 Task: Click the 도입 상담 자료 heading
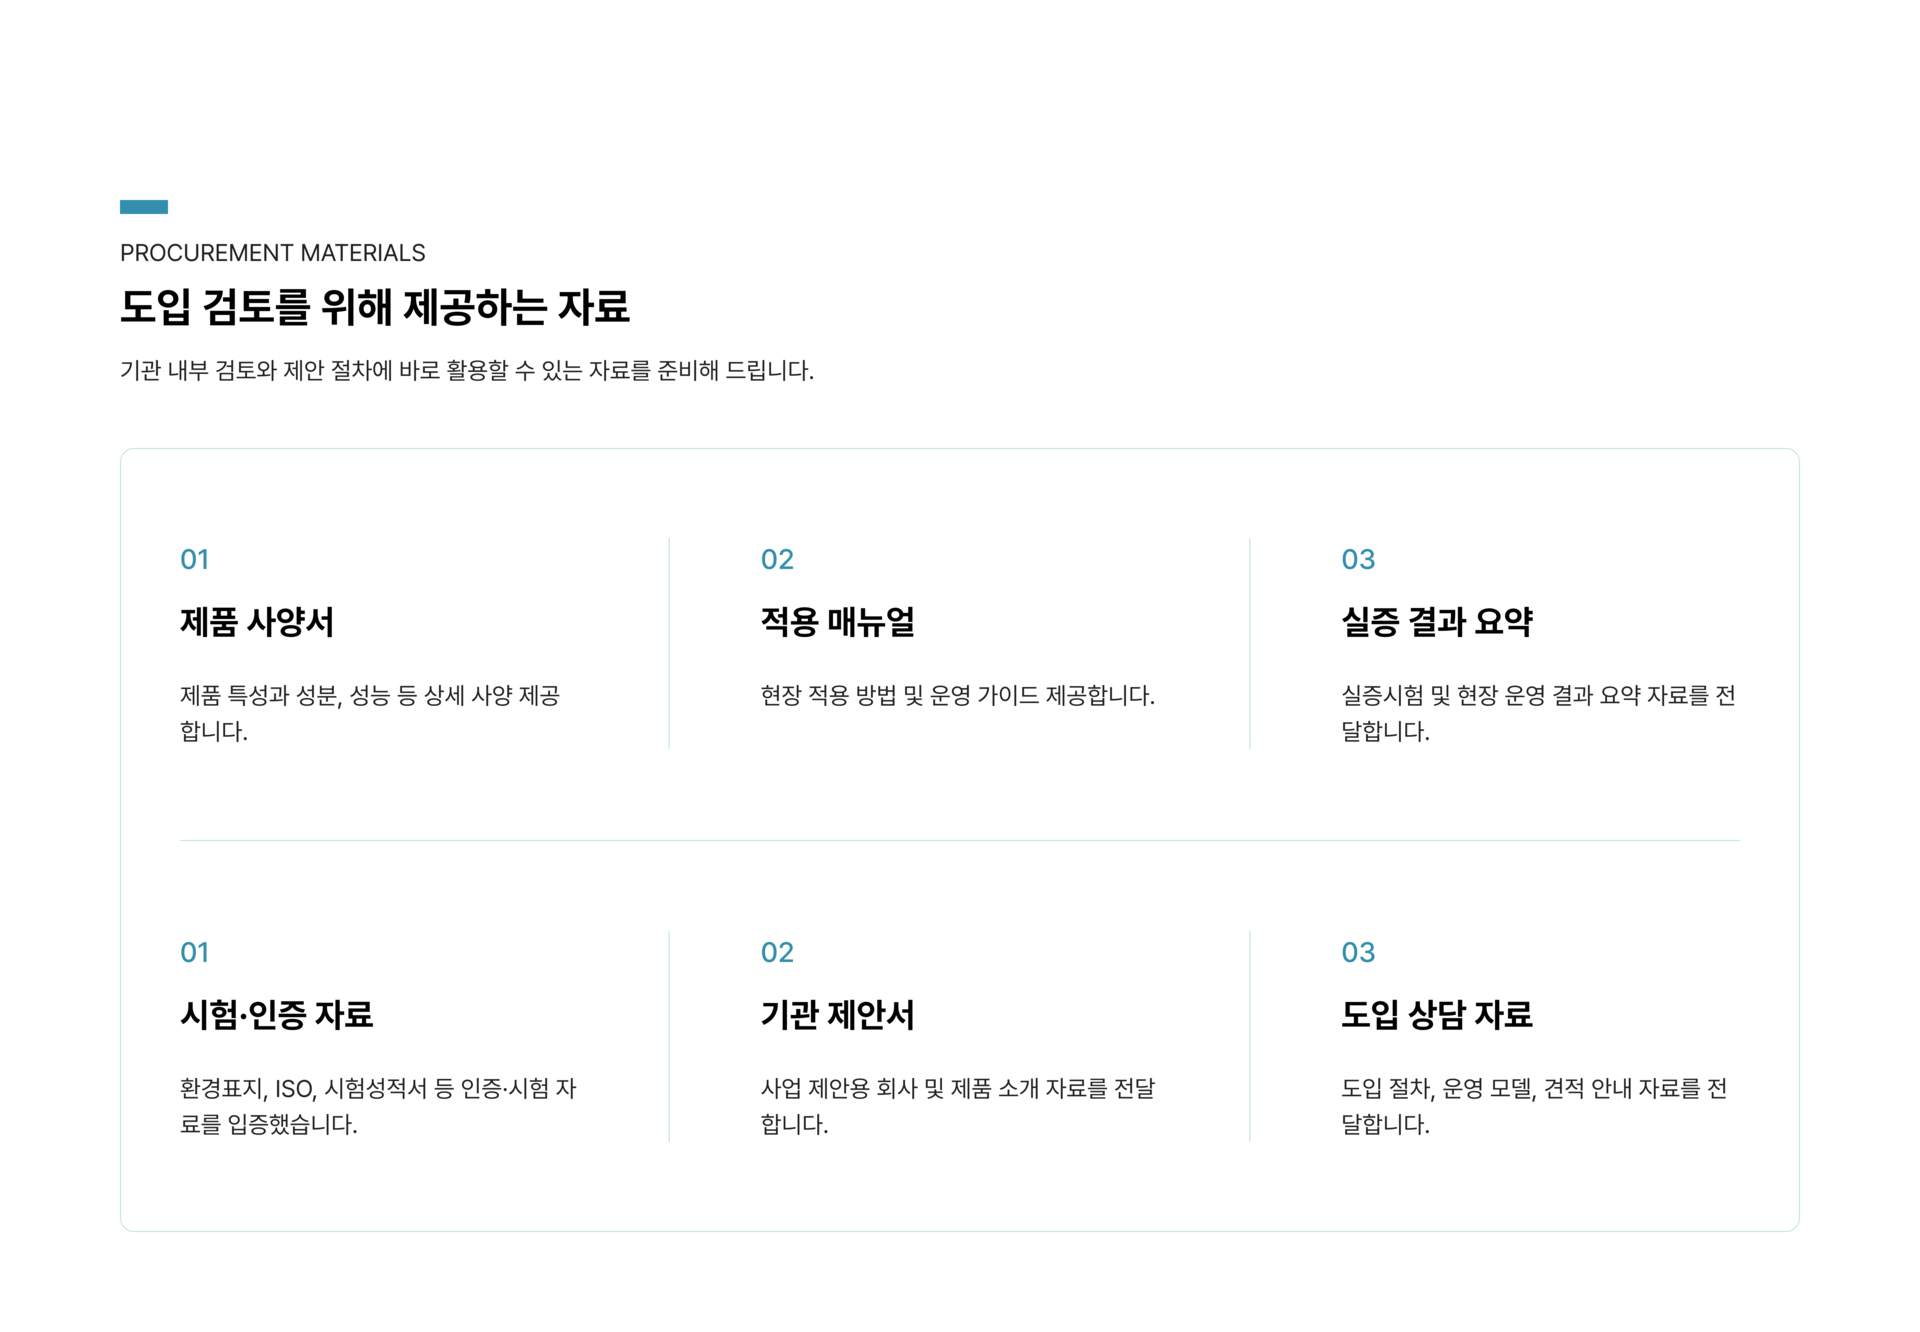pyautogui.click(x=1436, y=1015)
